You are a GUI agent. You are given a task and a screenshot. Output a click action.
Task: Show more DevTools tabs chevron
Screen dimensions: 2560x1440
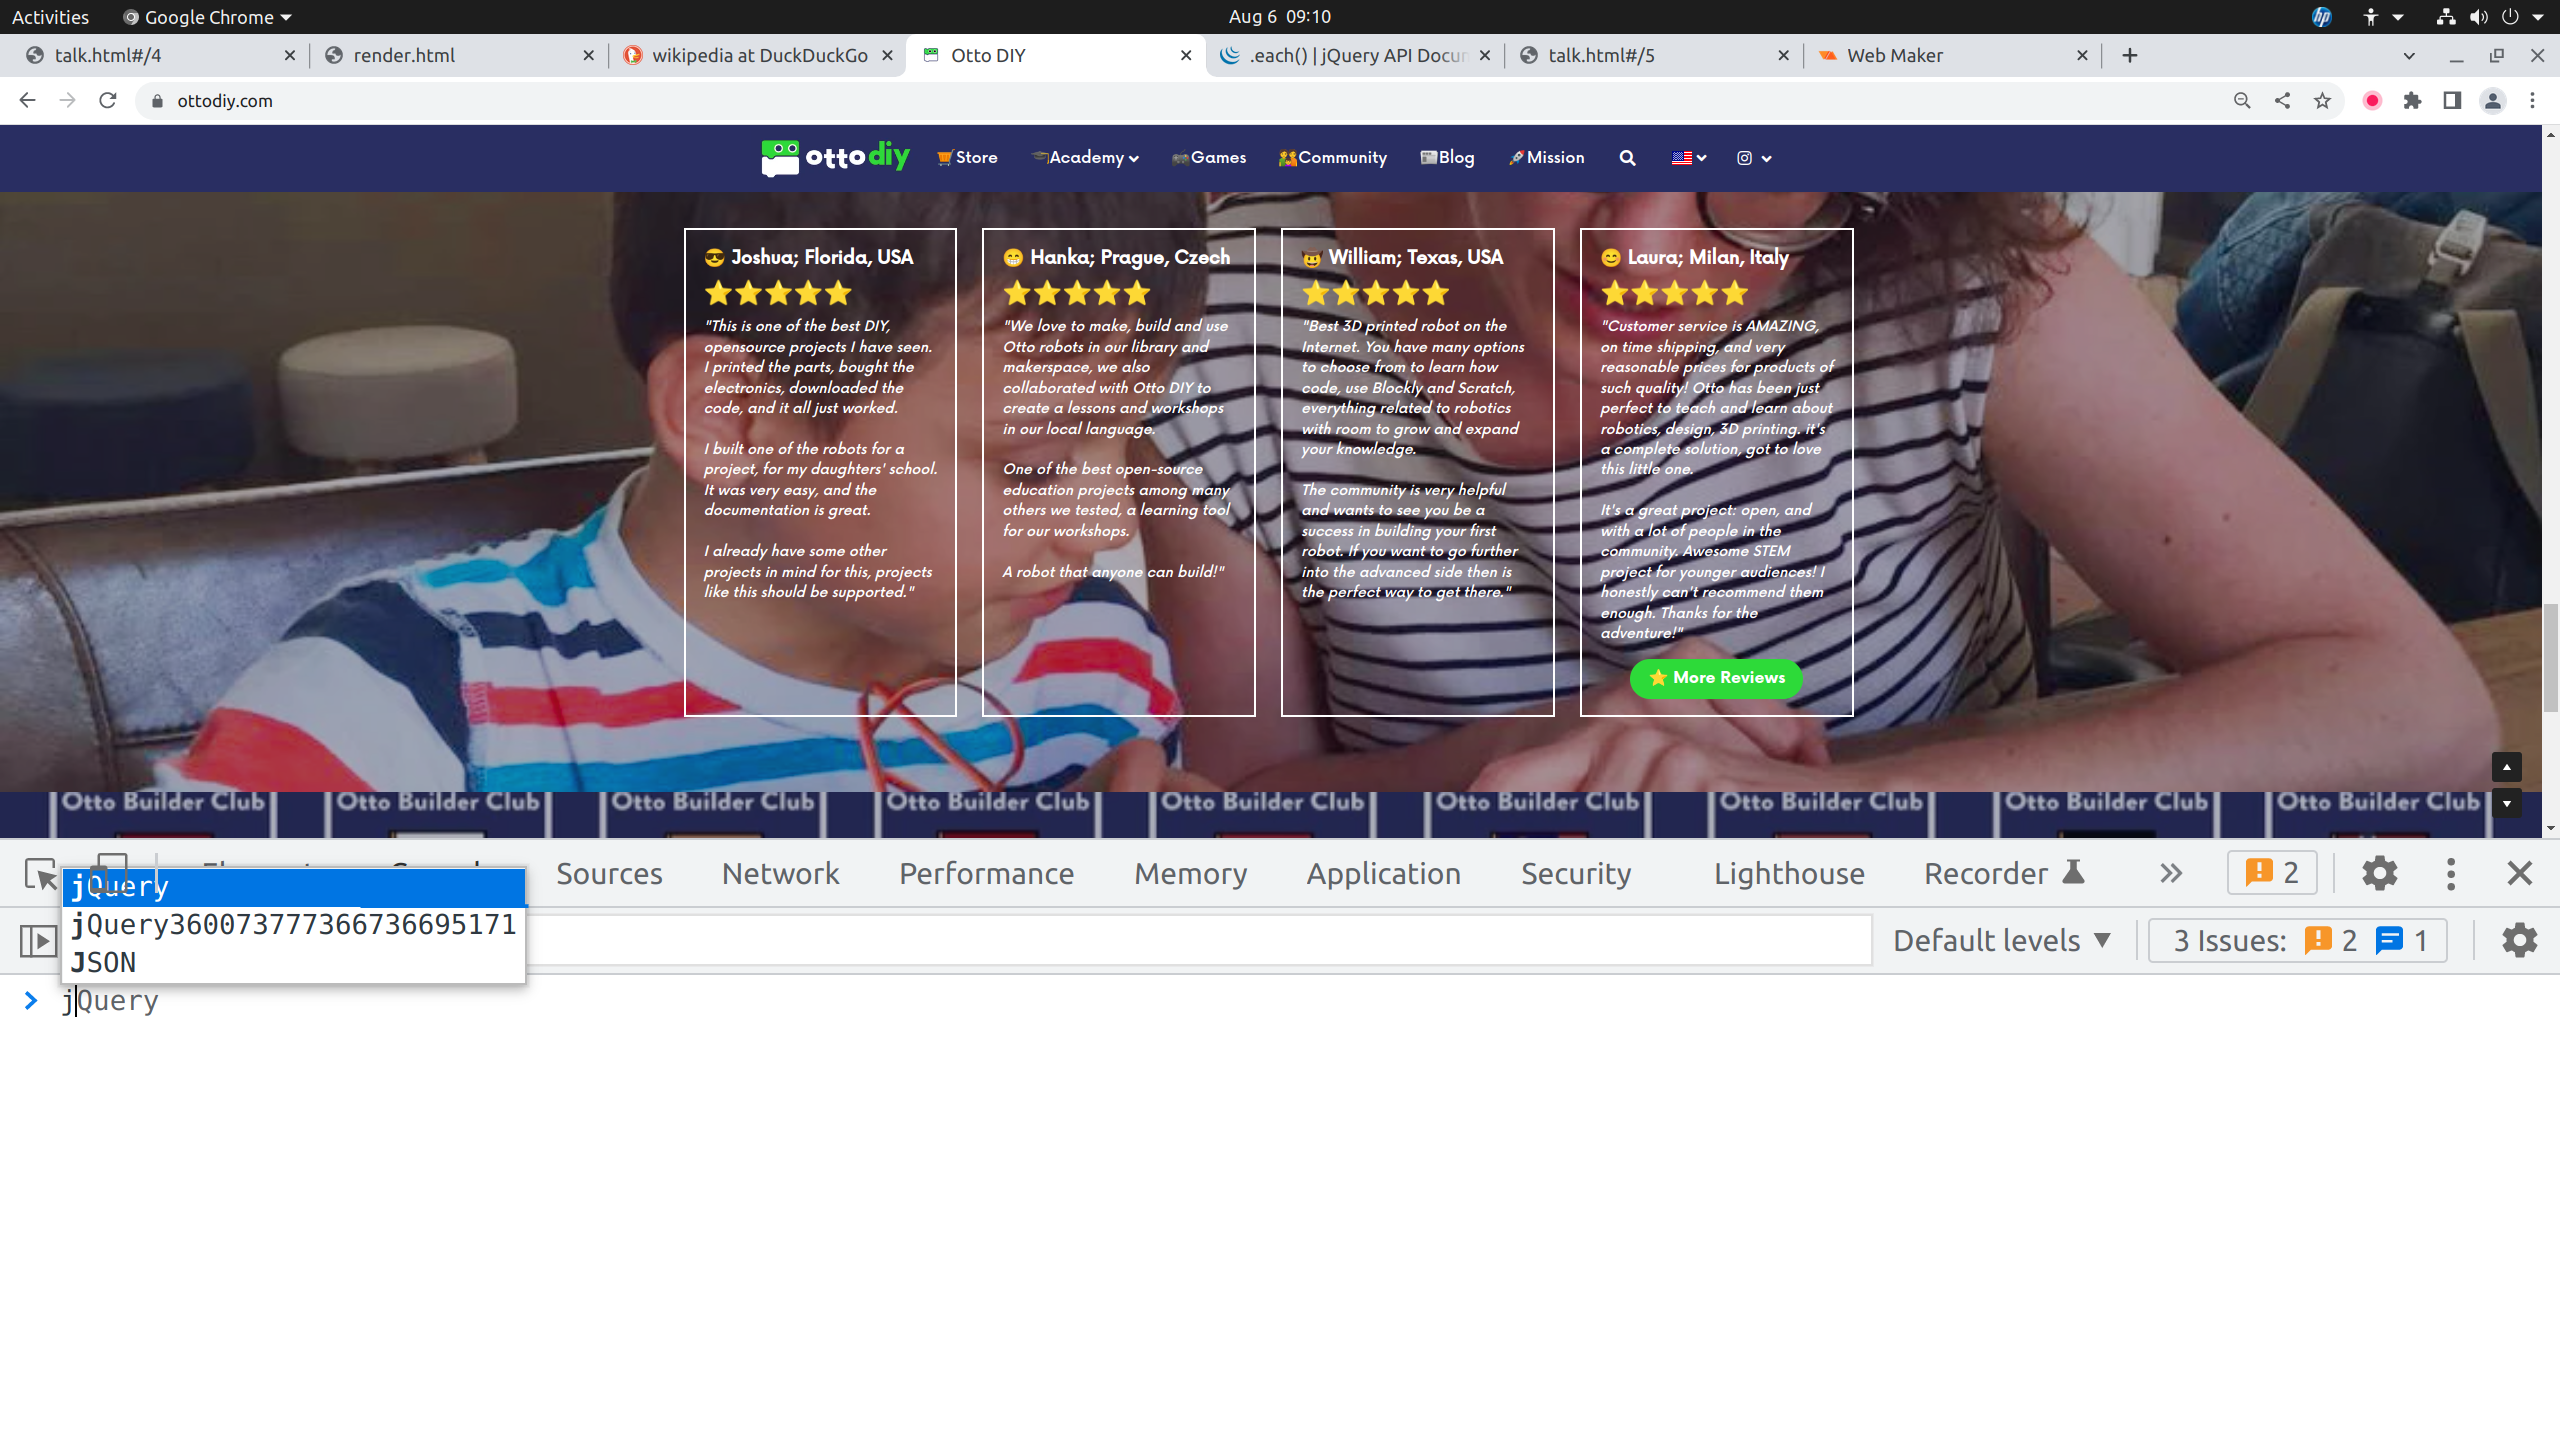coord(2170,874)
